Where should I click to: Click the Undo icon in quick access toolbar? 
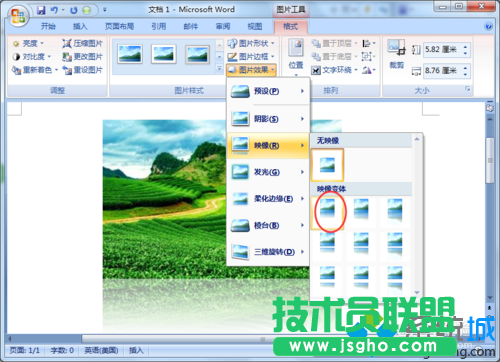point(54,10)
